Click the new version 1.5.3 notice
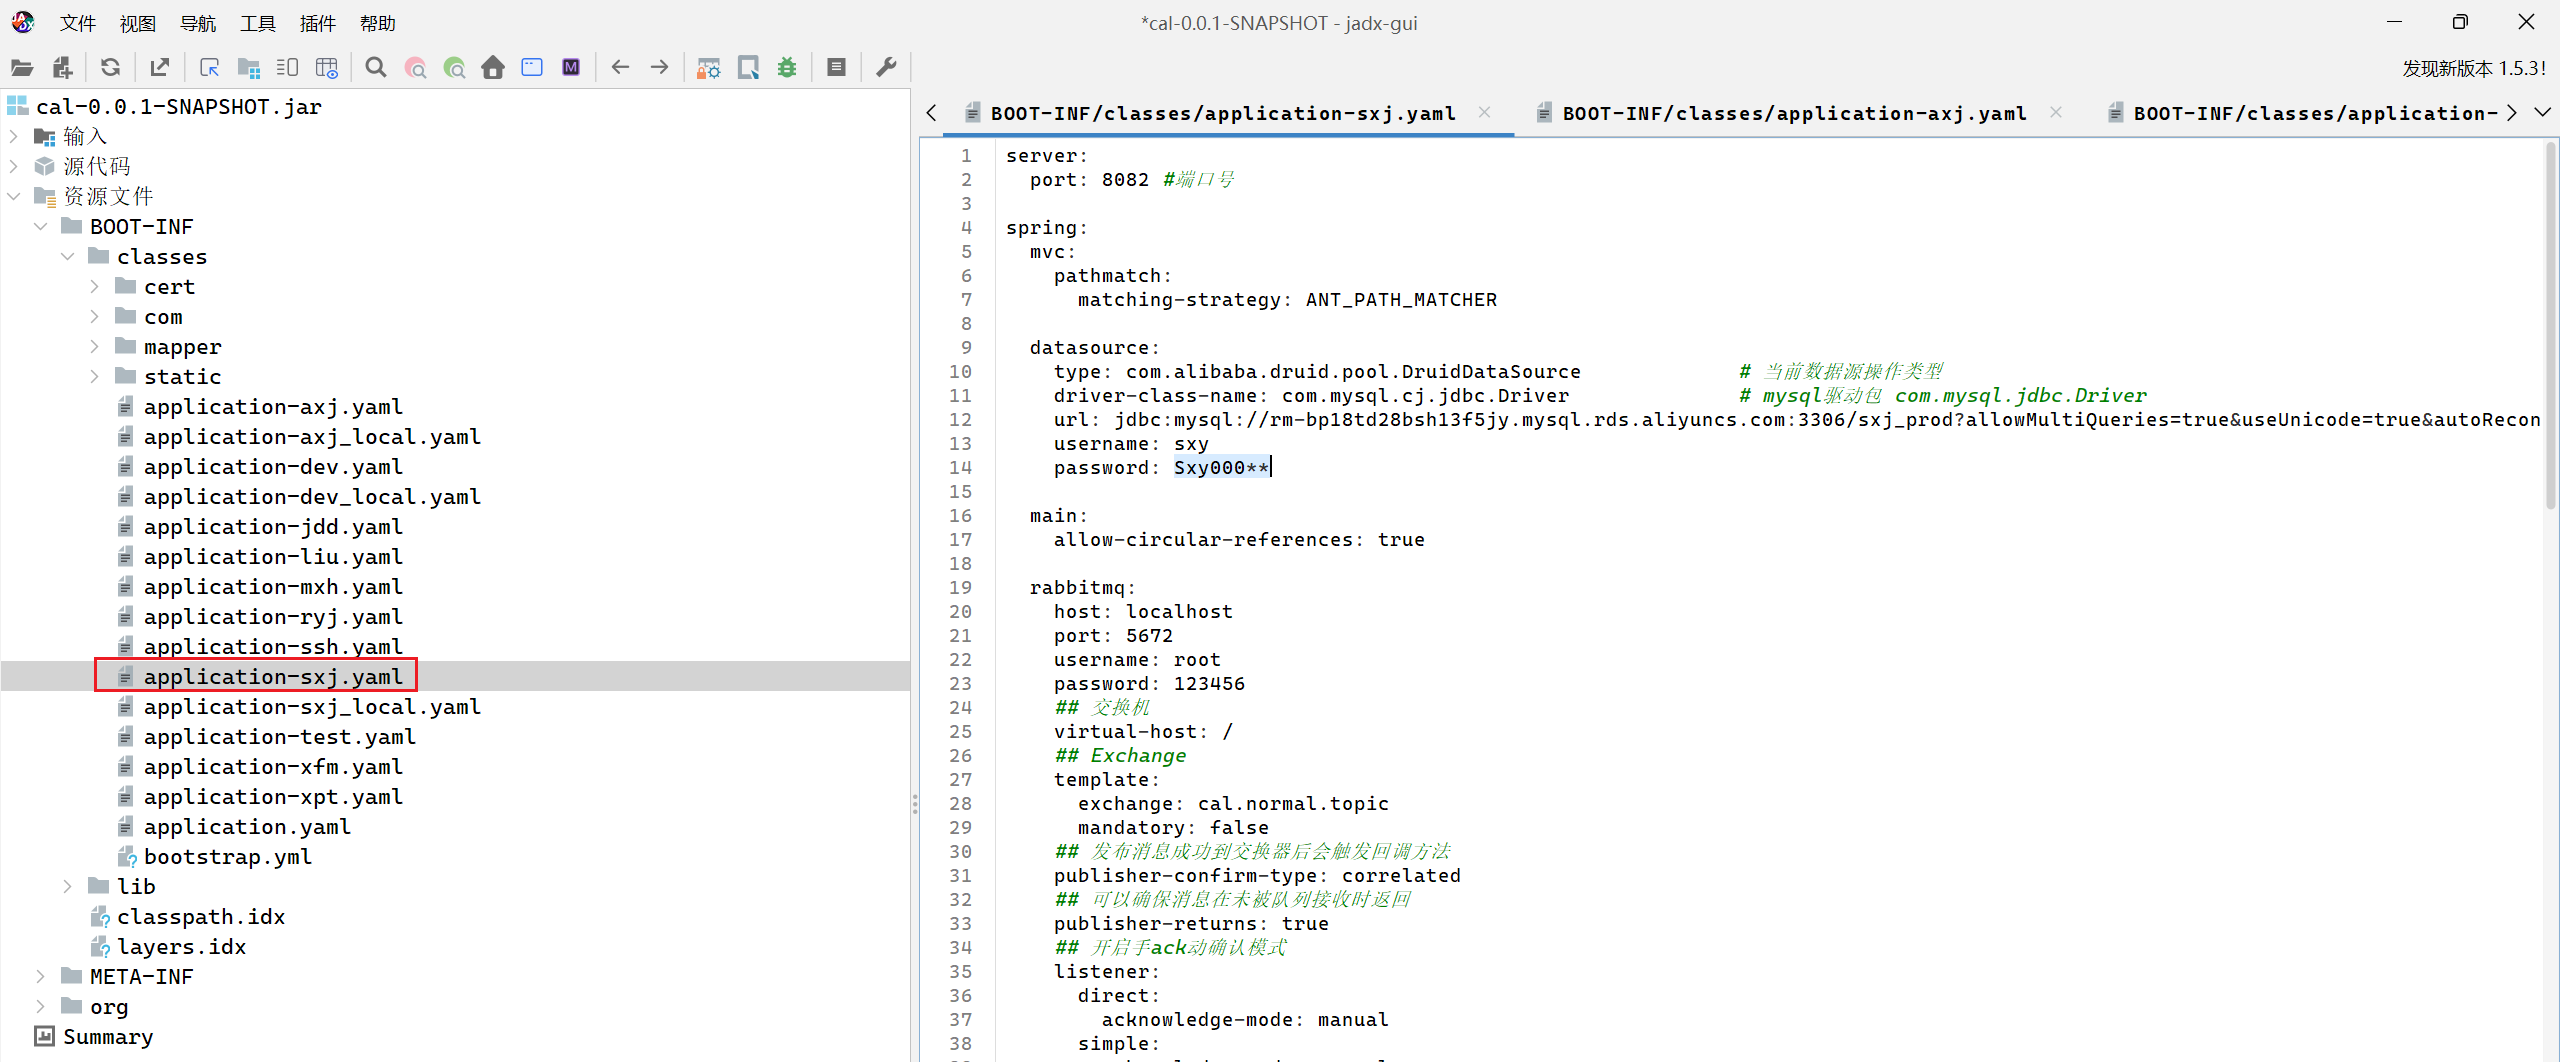2560x1062 pixels. 2473,68
